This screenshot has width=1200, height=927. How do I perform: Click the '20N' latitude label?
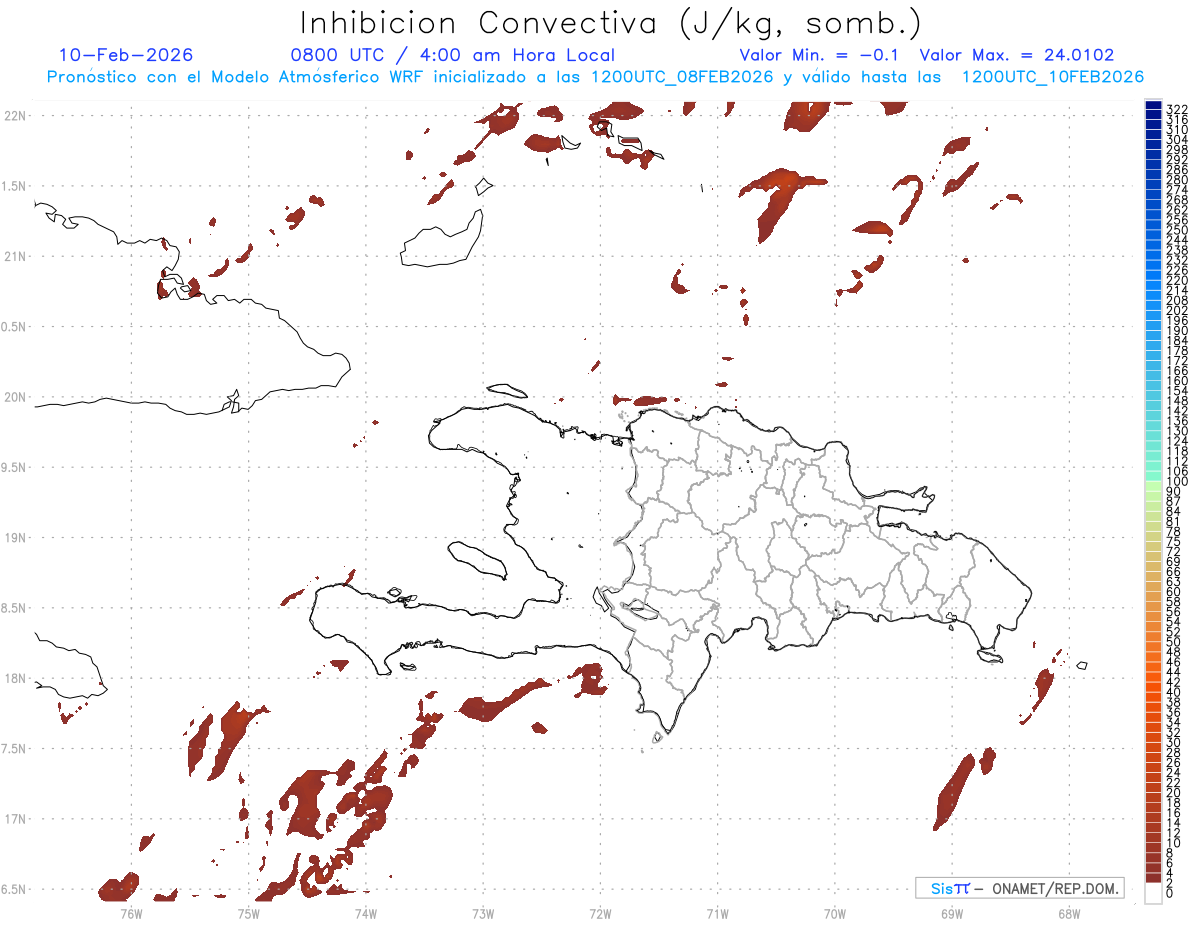pyautogui.click(x=15, y=397)
